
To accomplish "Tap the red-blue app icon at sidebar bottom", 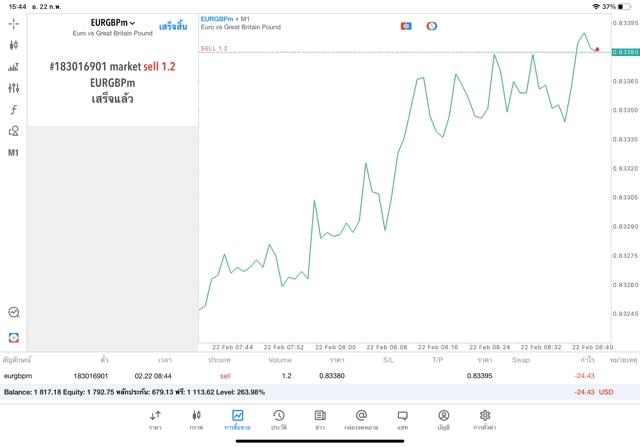I will click(13, 337).
